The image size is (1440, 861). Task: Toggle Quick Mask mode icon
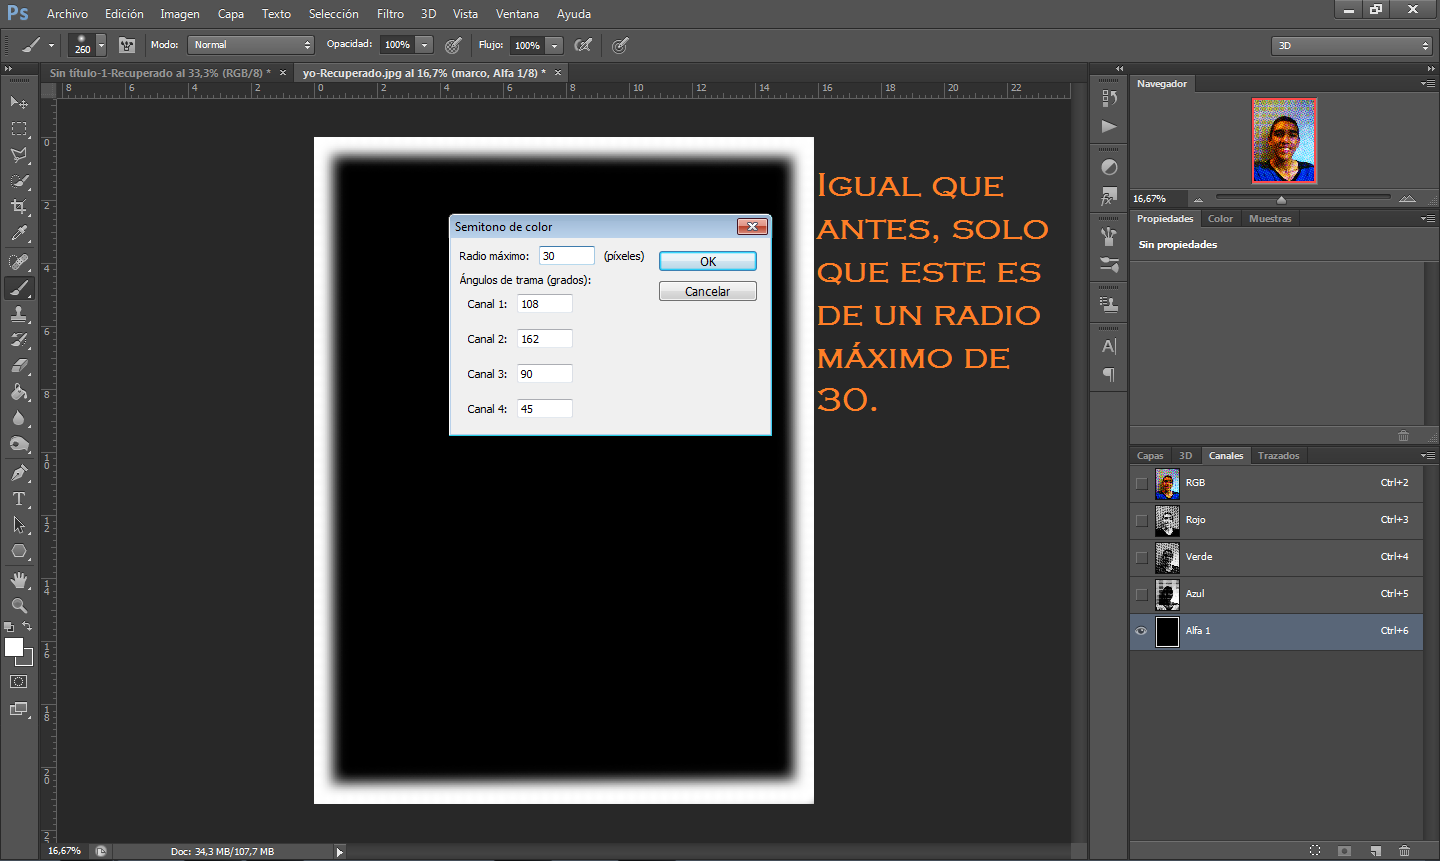19,682
